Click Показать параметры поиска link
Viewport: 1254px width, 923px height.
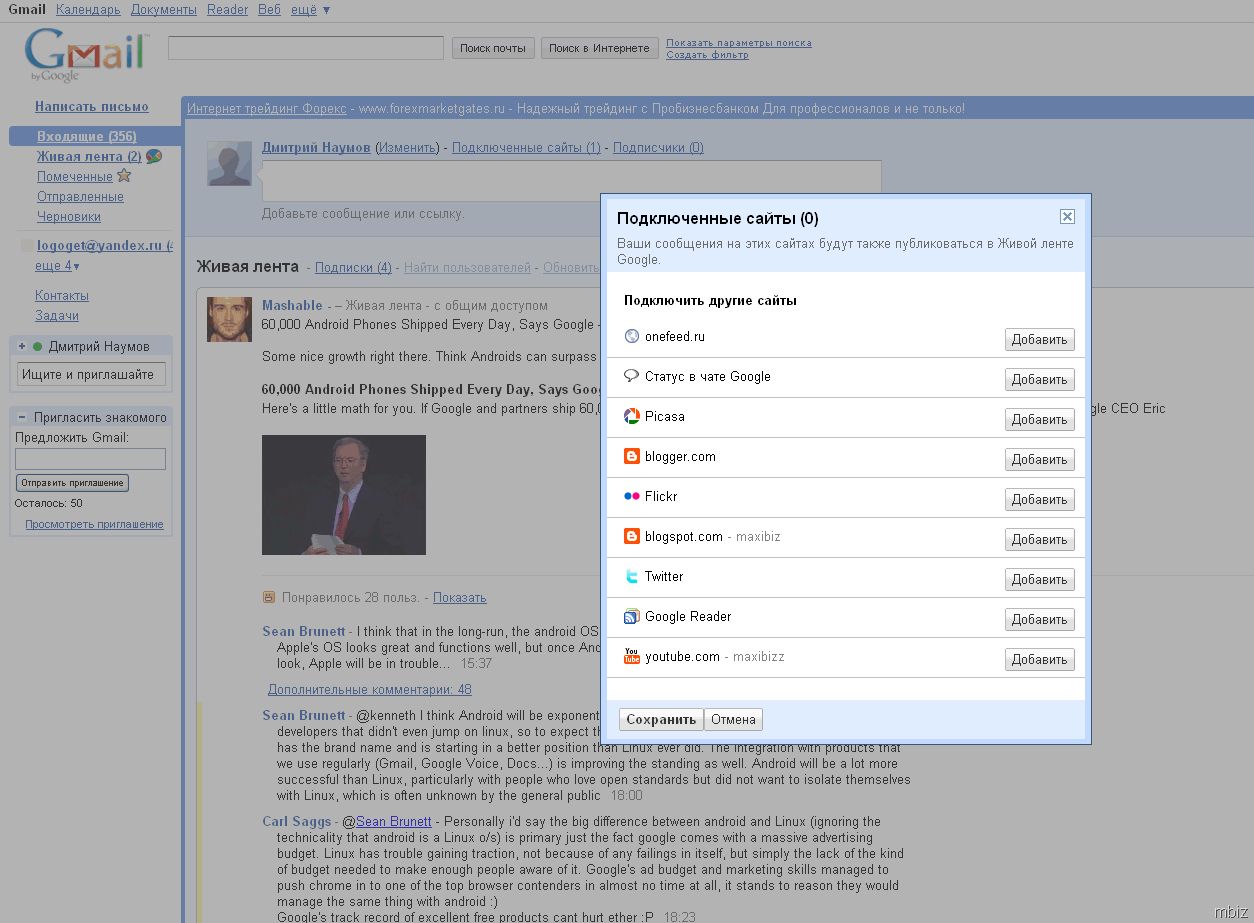739,43
